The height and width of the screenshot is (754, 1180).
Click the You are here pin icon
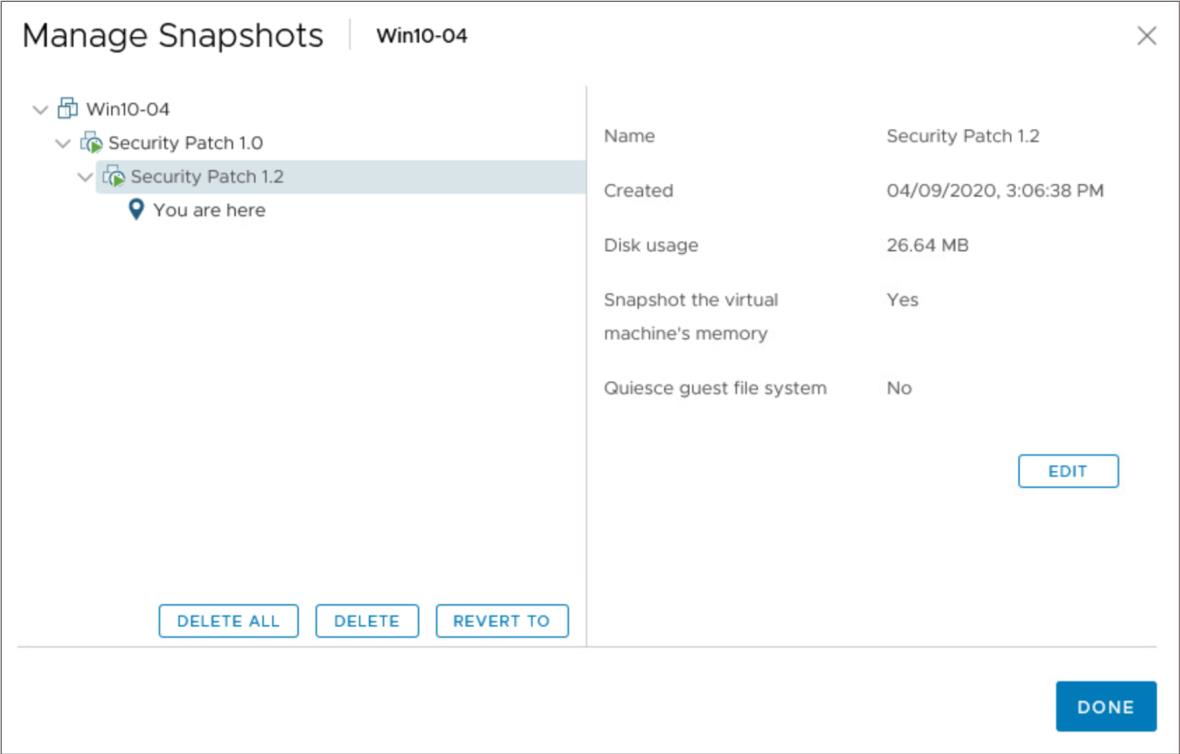[135, 210]
